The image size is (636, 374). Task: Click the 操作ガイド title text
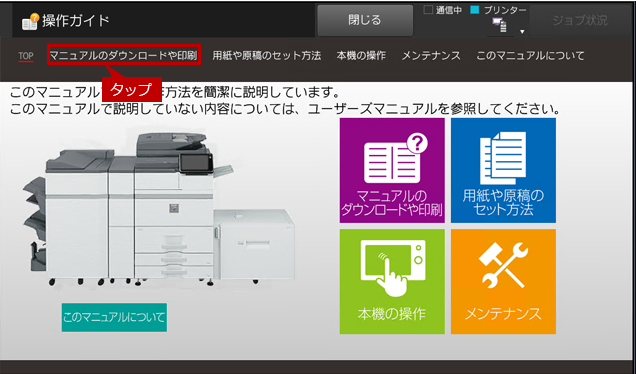(x=76, y=21)
